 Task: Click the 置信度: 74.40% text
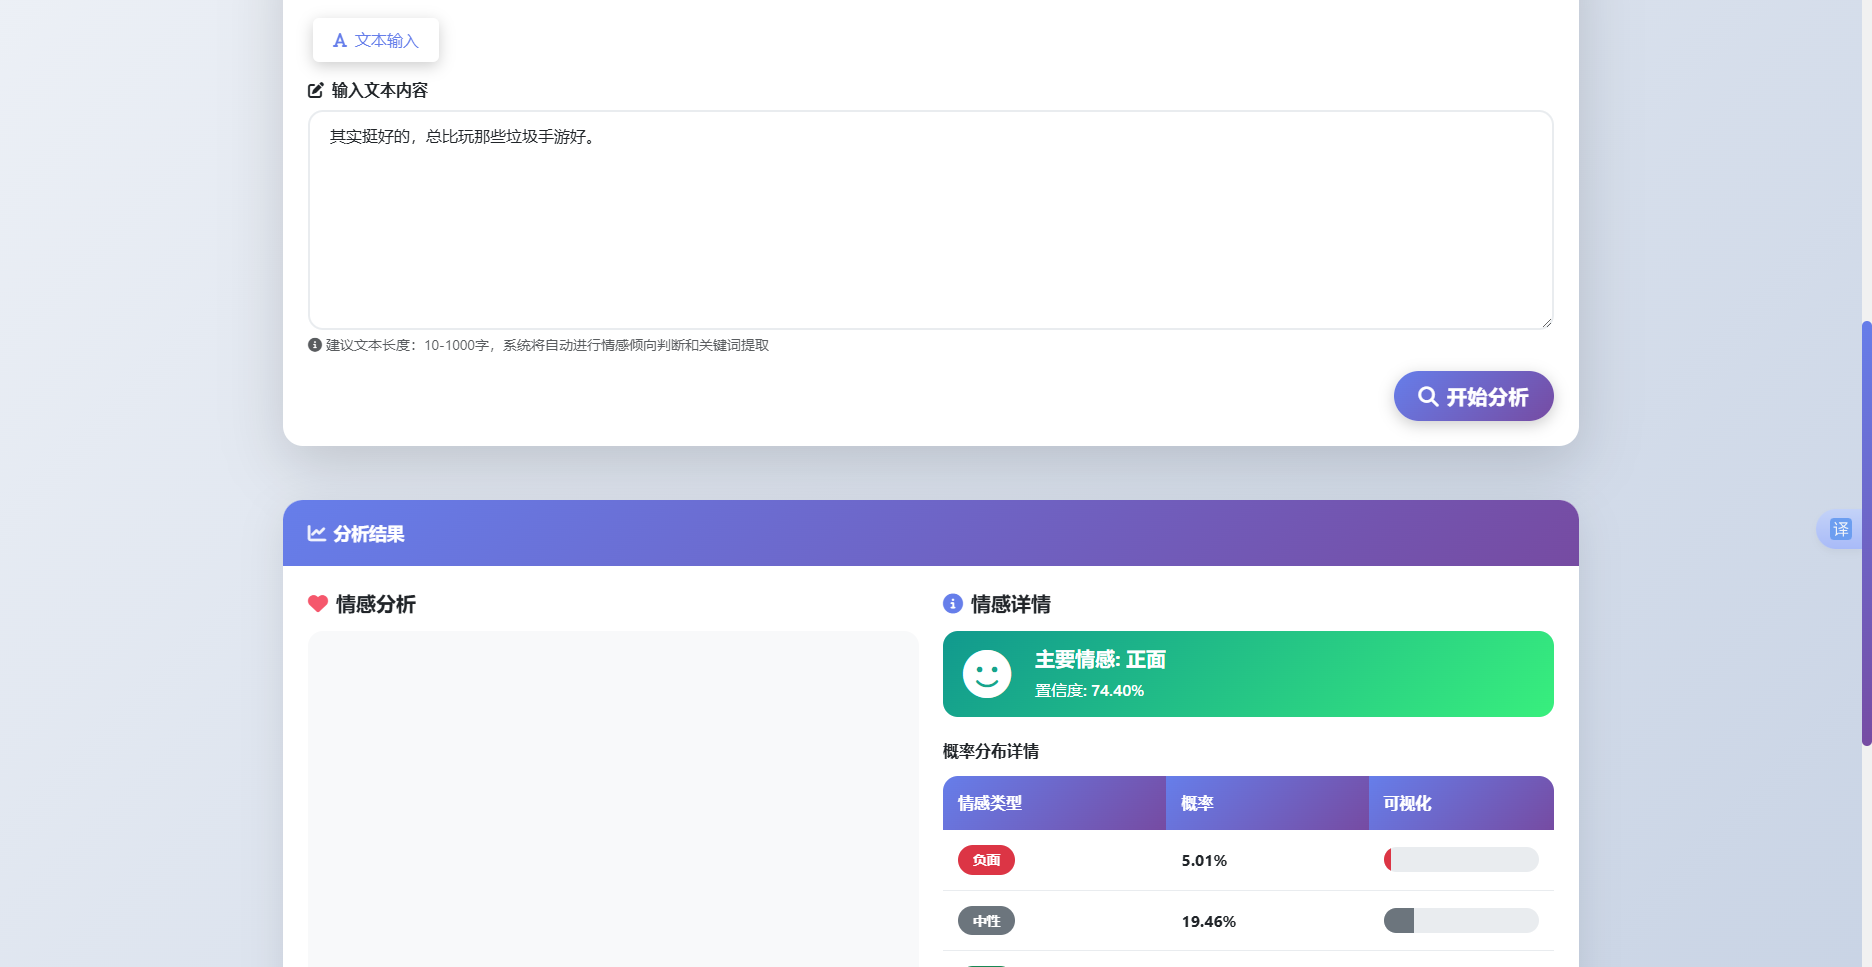click(x=1089, y=691)
